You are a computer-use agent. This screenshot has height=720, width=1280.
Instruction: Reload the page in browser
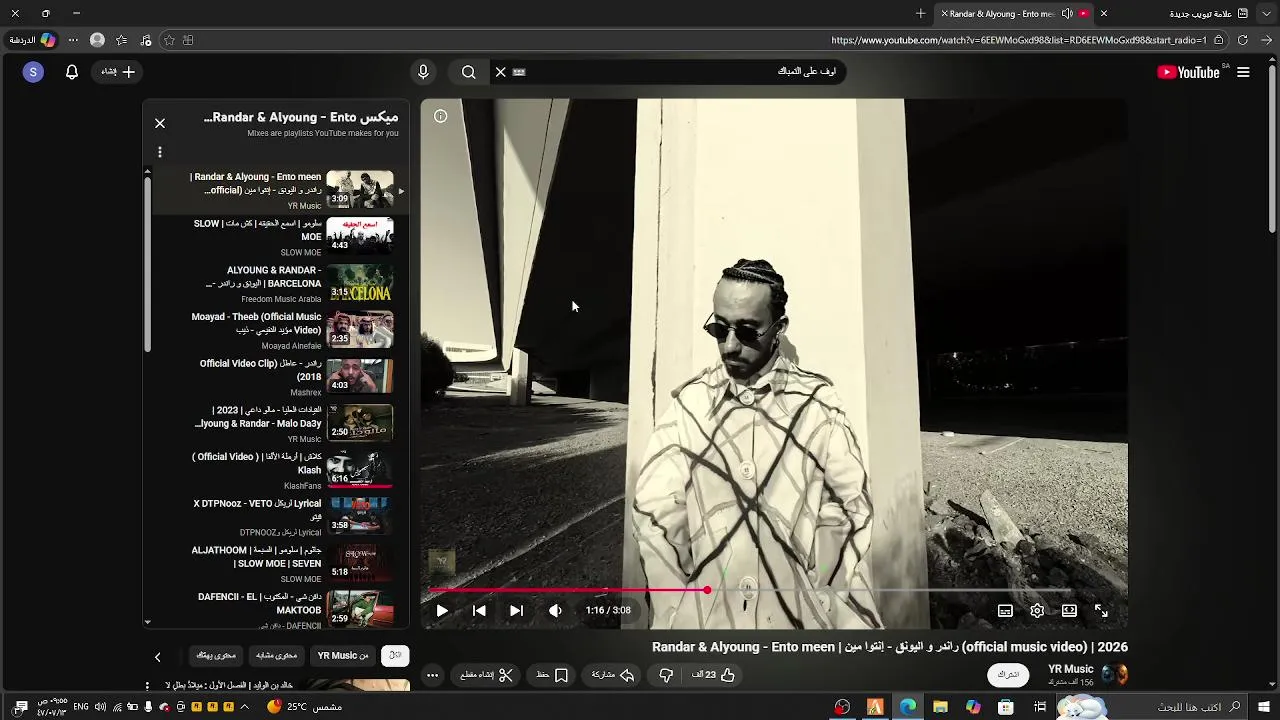[x=1243, y=40]
